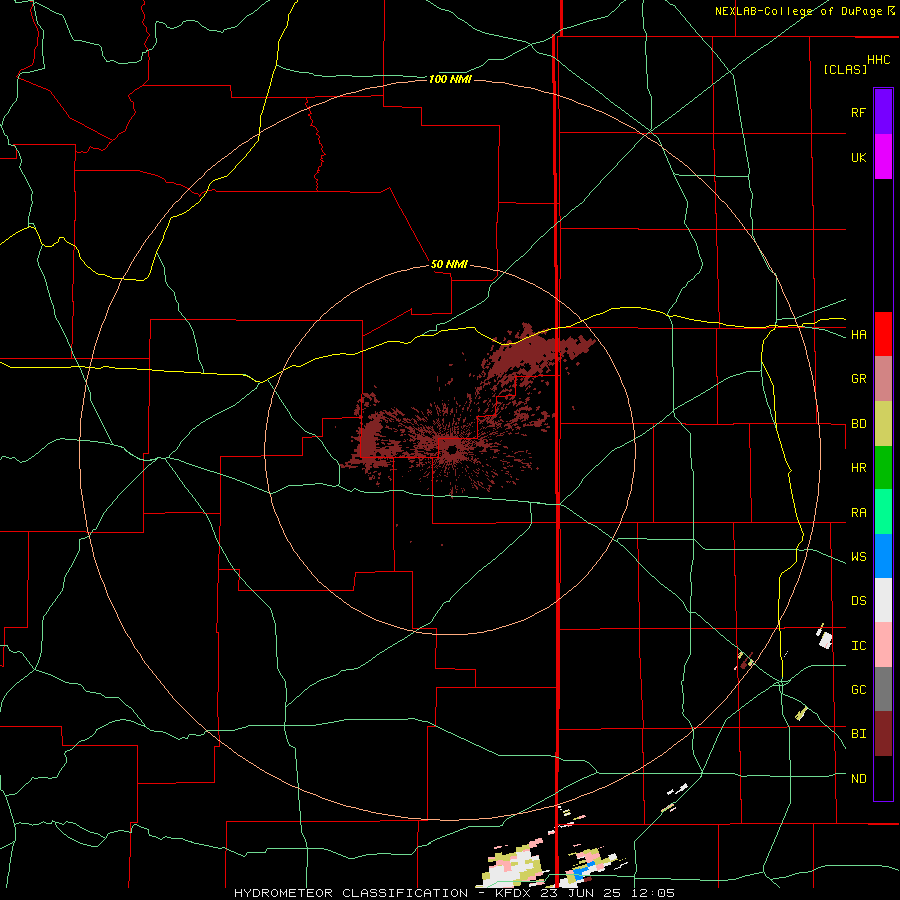Click the HYDROMETEOR CLASSIFICATION title text
This screenshot has width=900, height=900.
pyautogui.click(x=351, y=893)
